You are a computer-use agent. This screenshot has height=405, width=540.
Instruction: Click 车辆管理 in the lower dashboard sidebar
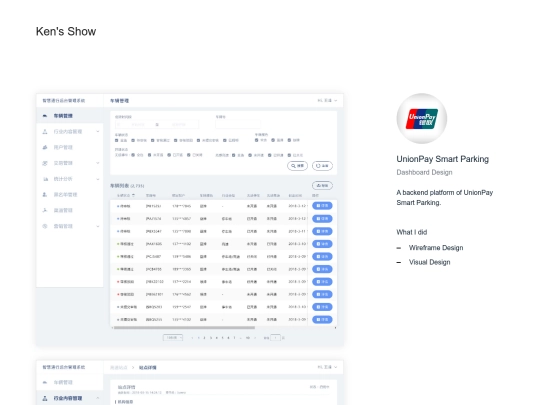[x=63, y=382]
